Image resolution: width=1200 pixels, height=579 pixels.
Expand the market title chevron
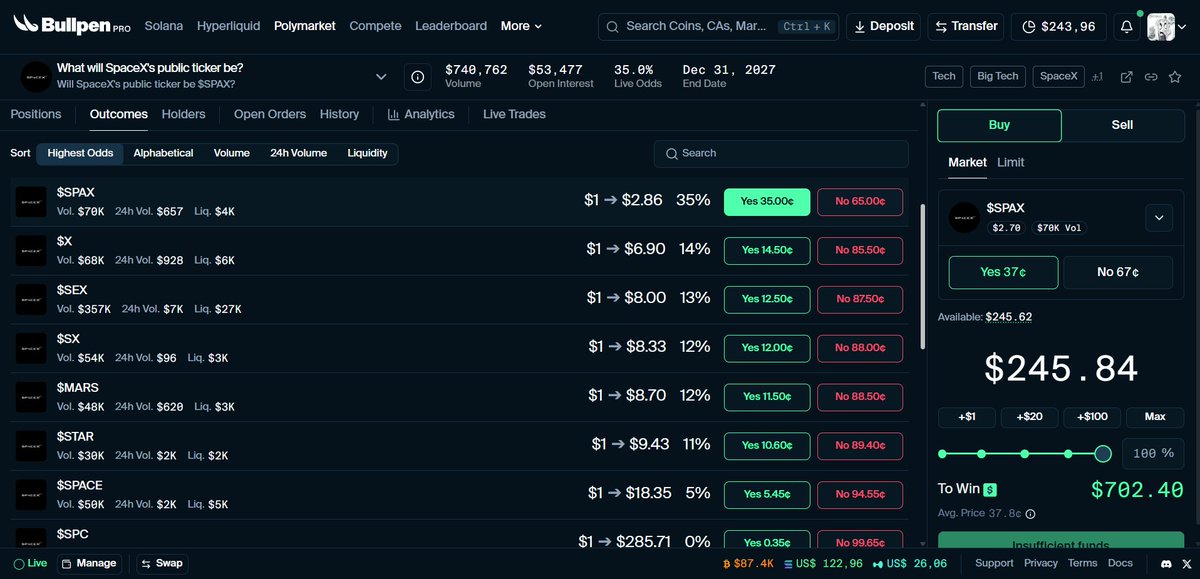click(381, 76)
